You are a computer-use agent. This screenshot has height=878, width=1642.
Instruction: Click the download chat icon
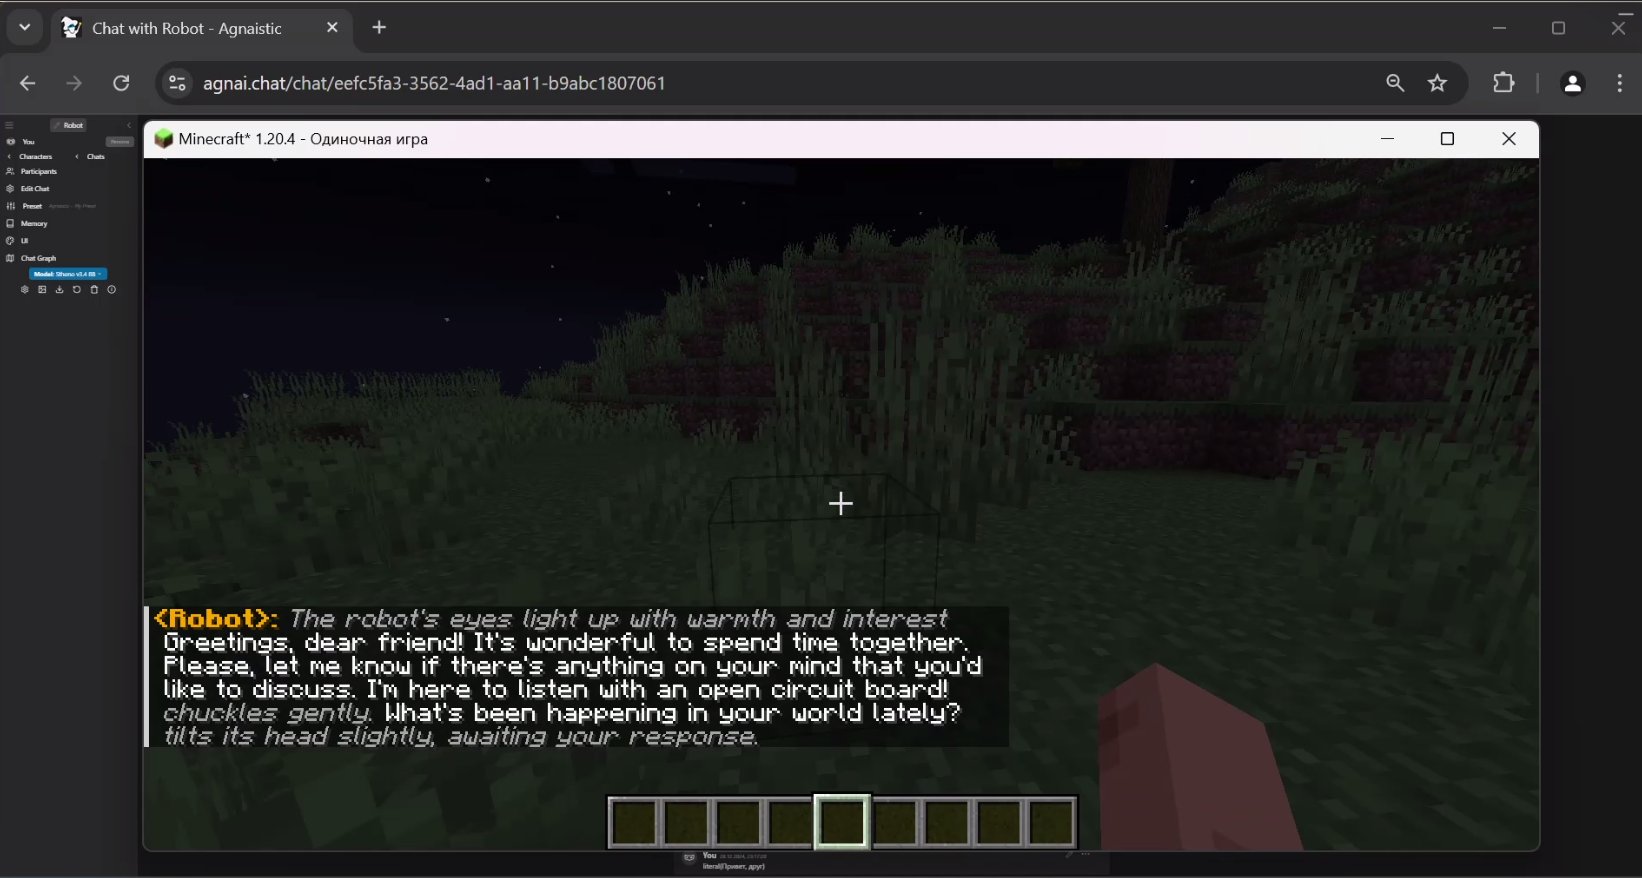59,290
